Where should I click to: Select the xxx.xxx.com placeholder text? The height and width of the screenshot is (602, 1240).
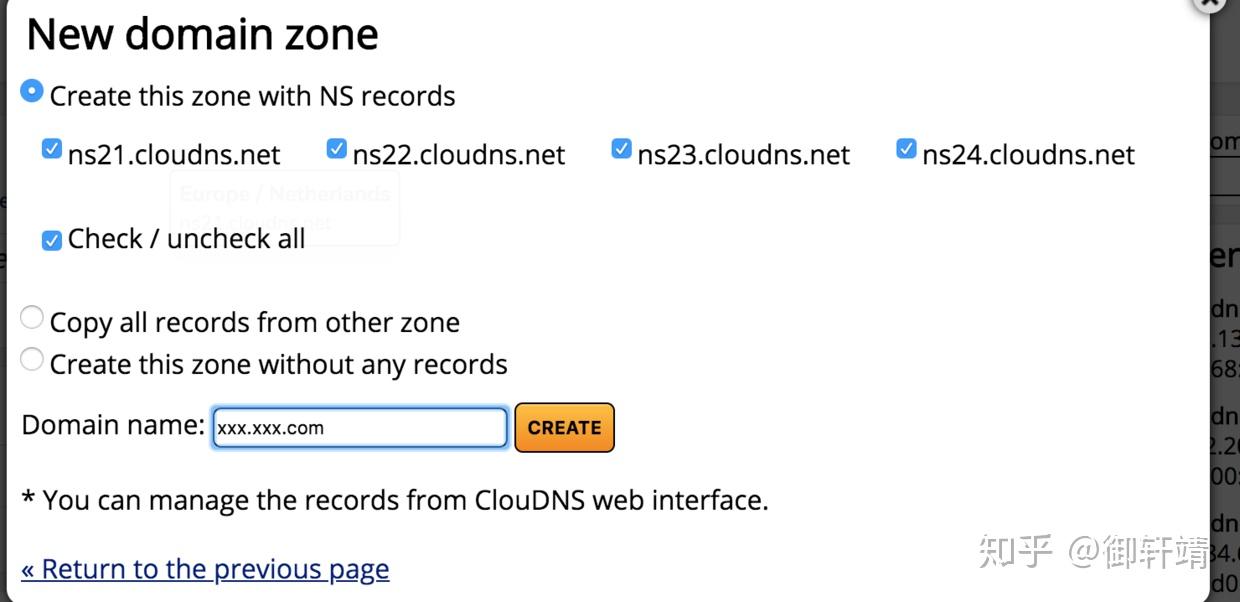coord(270,428)
